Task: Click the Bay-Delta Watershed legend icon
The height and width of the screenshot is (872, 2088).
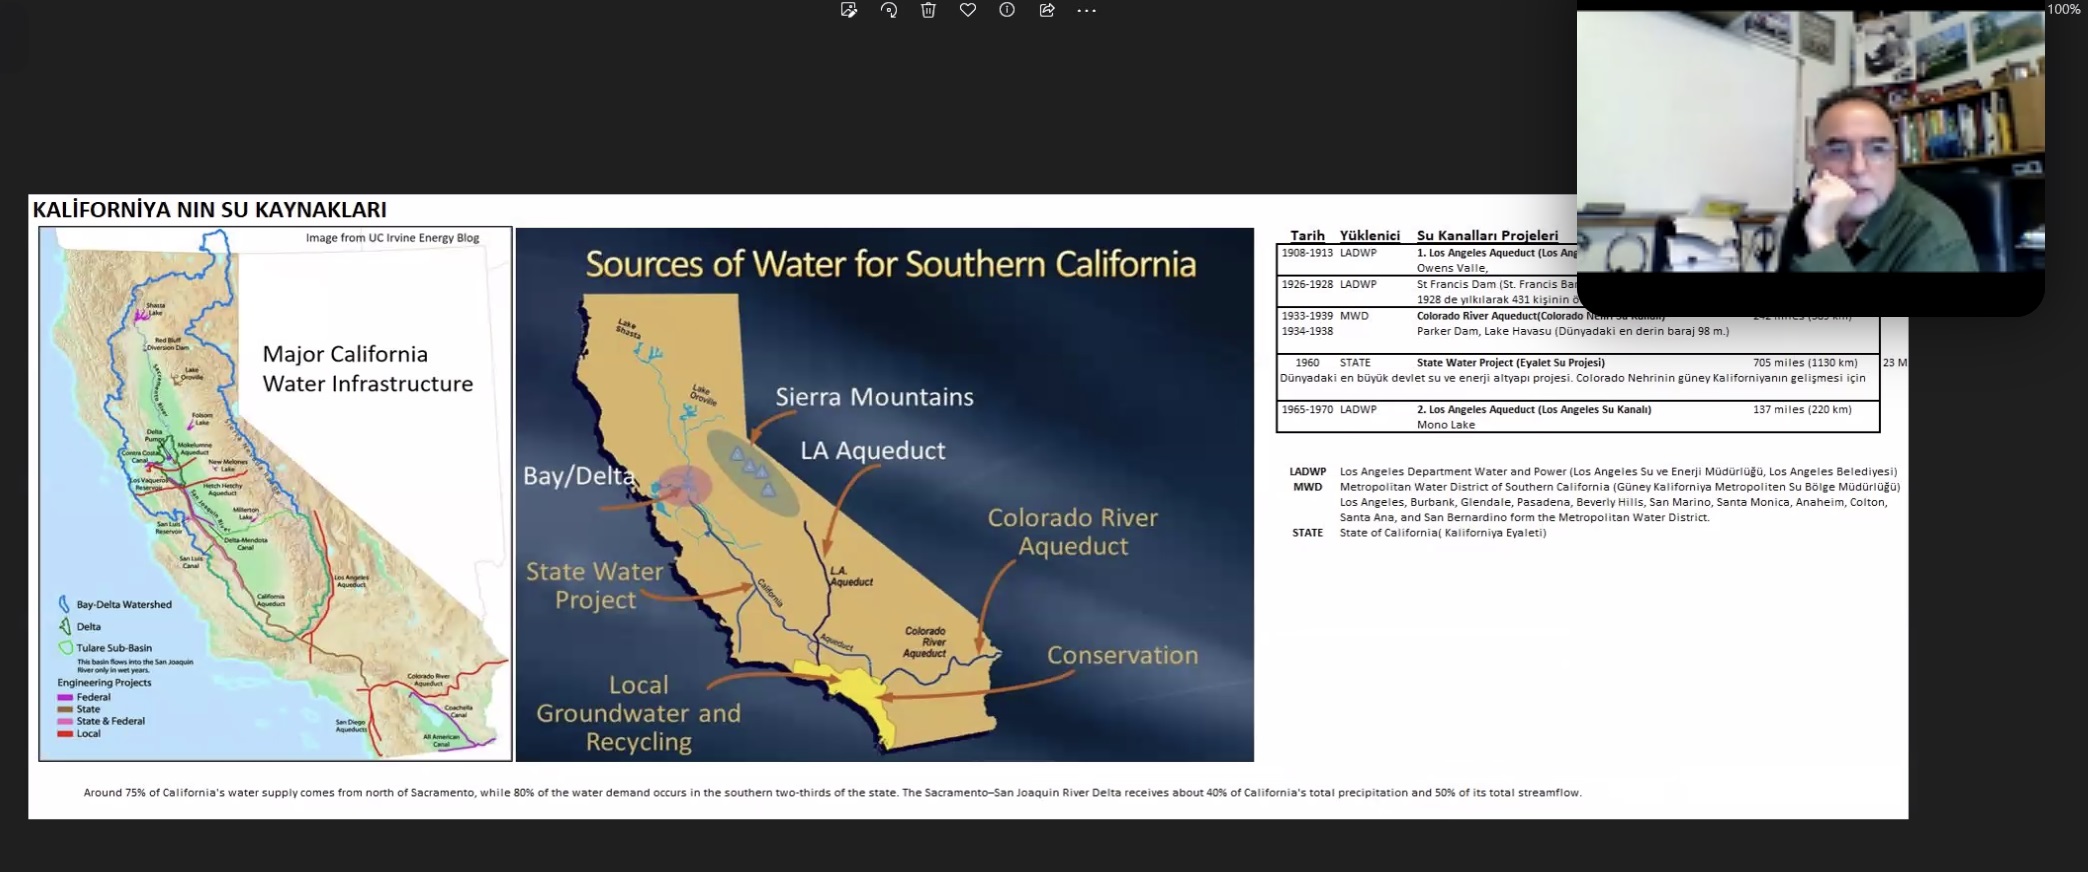Action: pyautogui.click(x=64, y=604)
